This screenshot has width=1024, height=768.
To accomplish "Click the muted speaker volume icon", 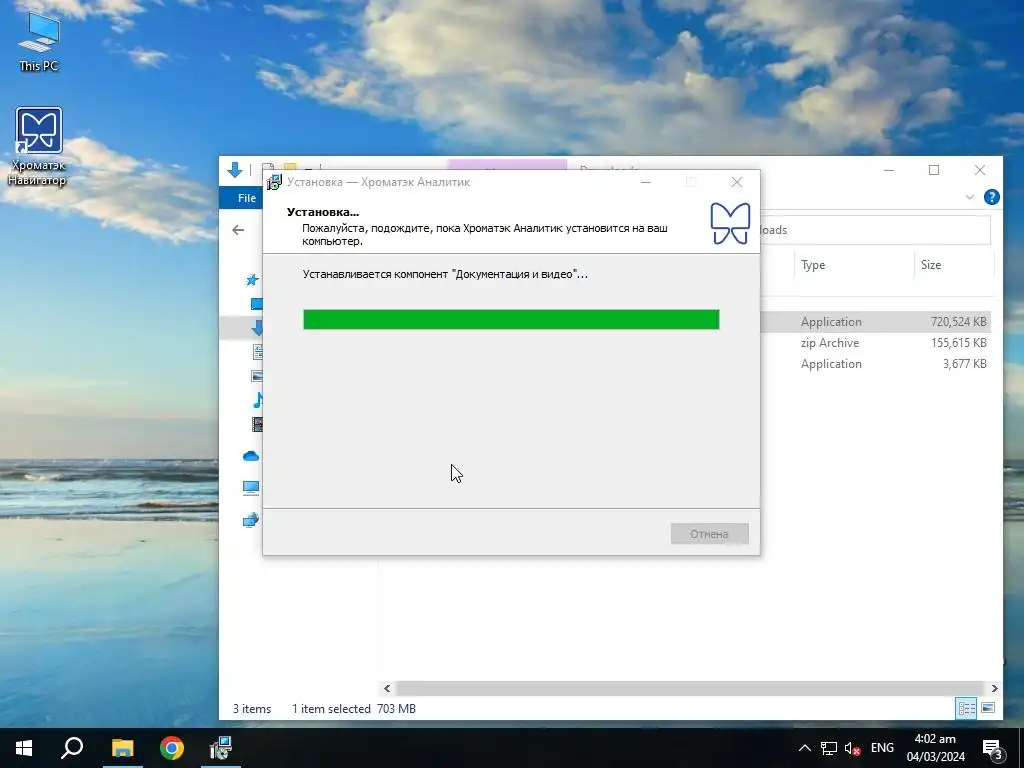I will [x=852, y=748].
